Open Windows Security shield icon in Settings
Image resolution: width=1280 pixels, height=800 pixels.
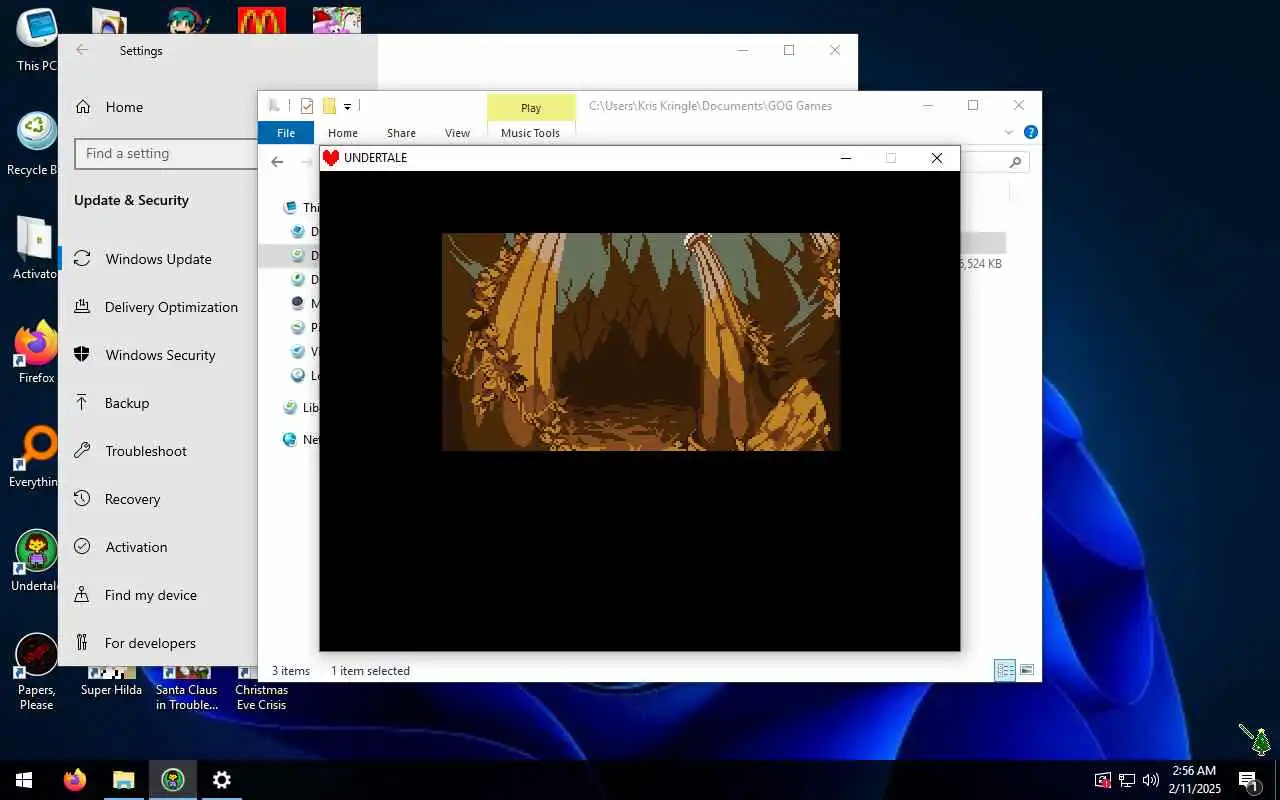(x=83, y=355)
